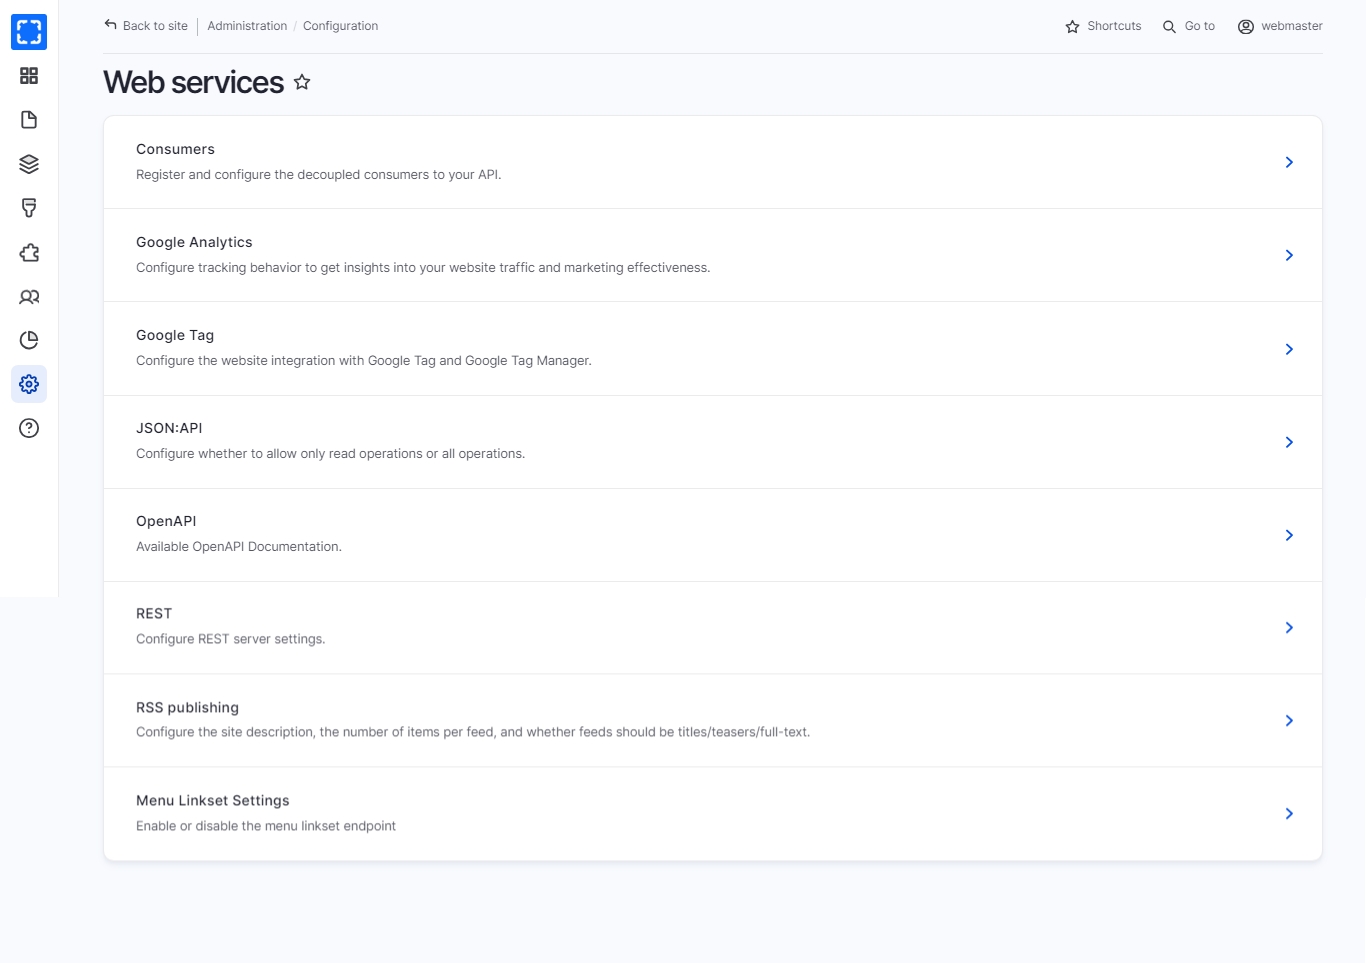Expand the Google Tag row chevron
This screenshot has height=963, width=1366.
(1288, 349)
